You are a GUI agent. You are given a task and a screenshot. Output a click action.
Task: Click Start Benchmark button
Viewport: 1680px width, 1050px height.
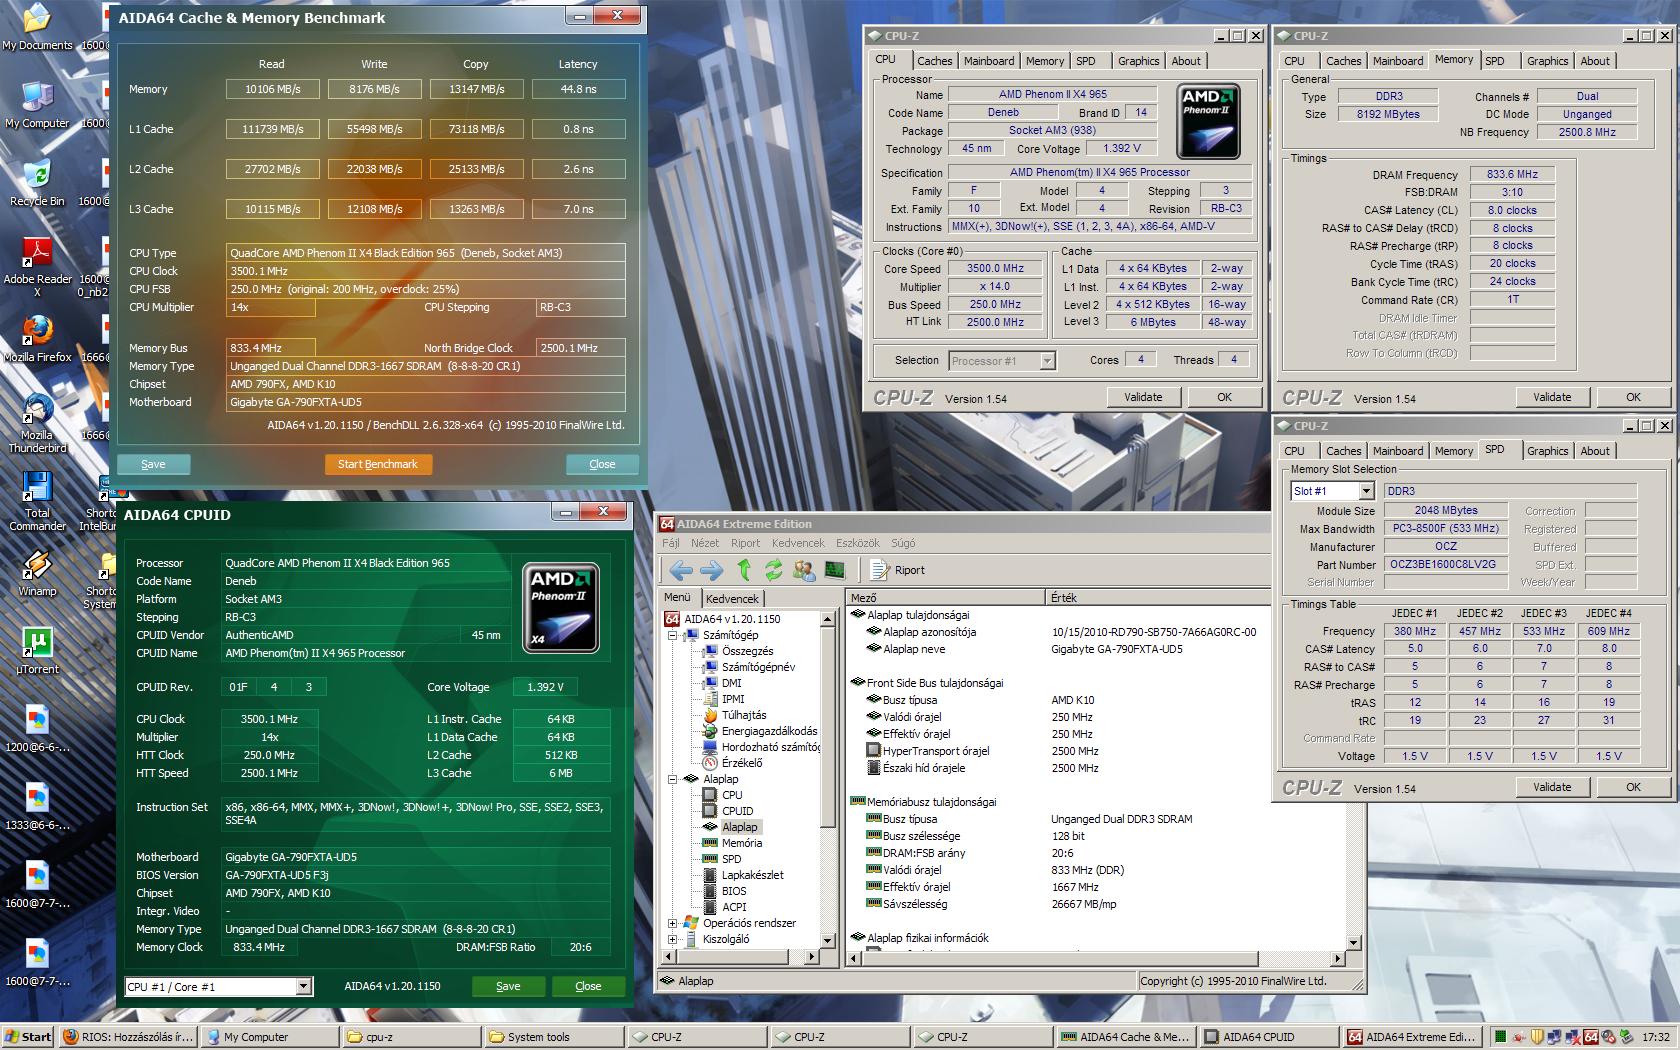378,464
